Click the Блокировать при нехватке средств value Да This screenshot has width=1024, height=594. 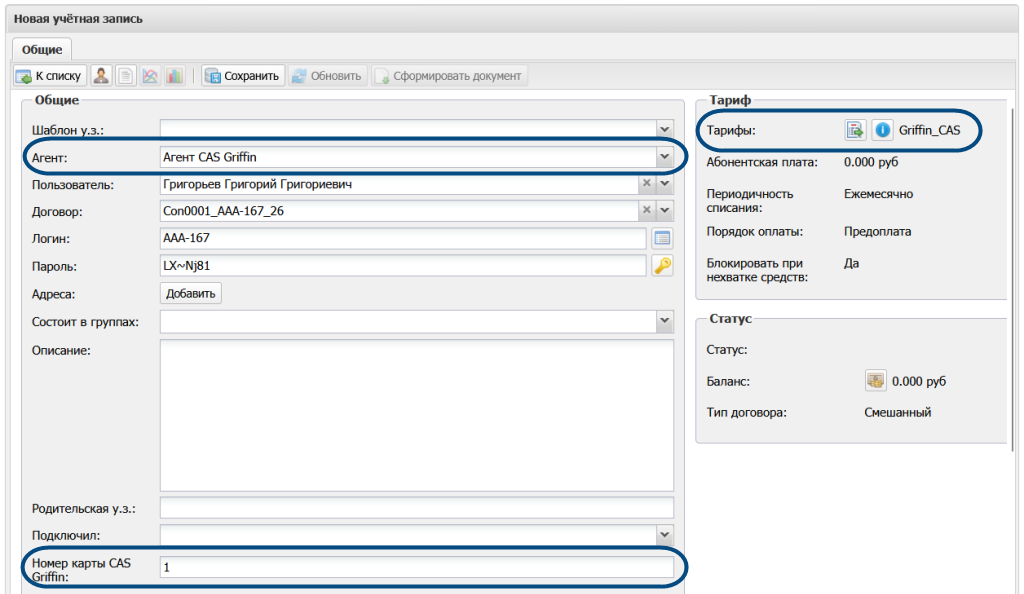click(x=851, y=263)
